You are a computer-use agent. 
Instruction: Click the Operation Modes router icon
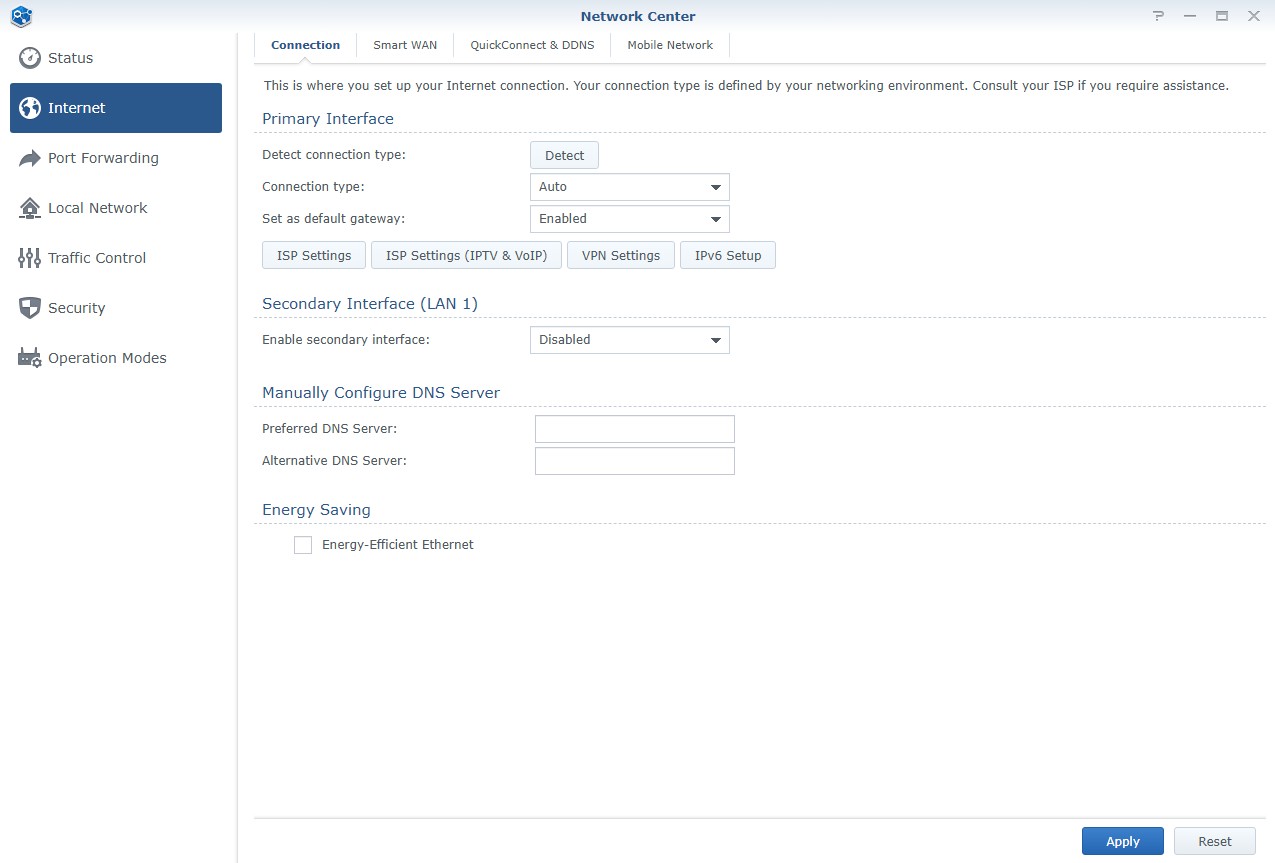tap(30, 358)
